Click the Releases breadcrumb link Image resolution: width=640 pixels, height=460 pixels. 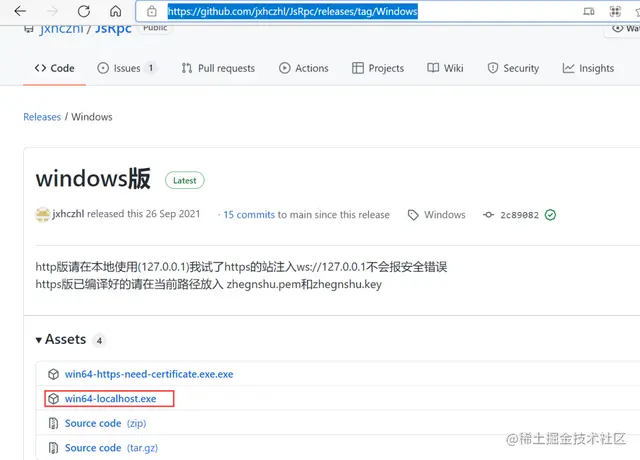(42, 117)
